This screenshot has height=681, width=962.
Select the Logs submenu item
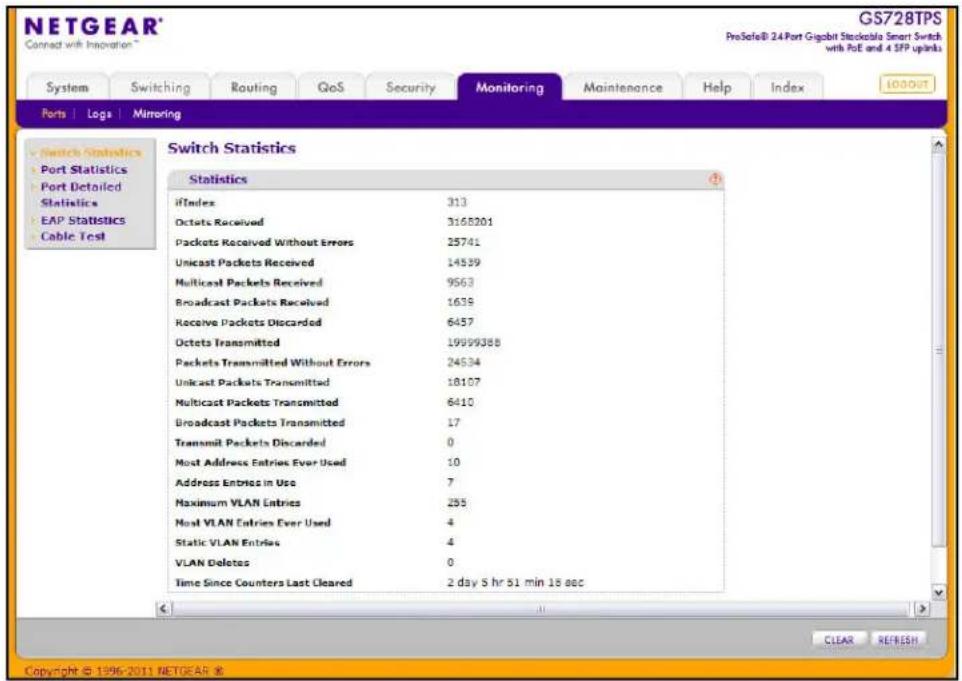click(99, 114)
